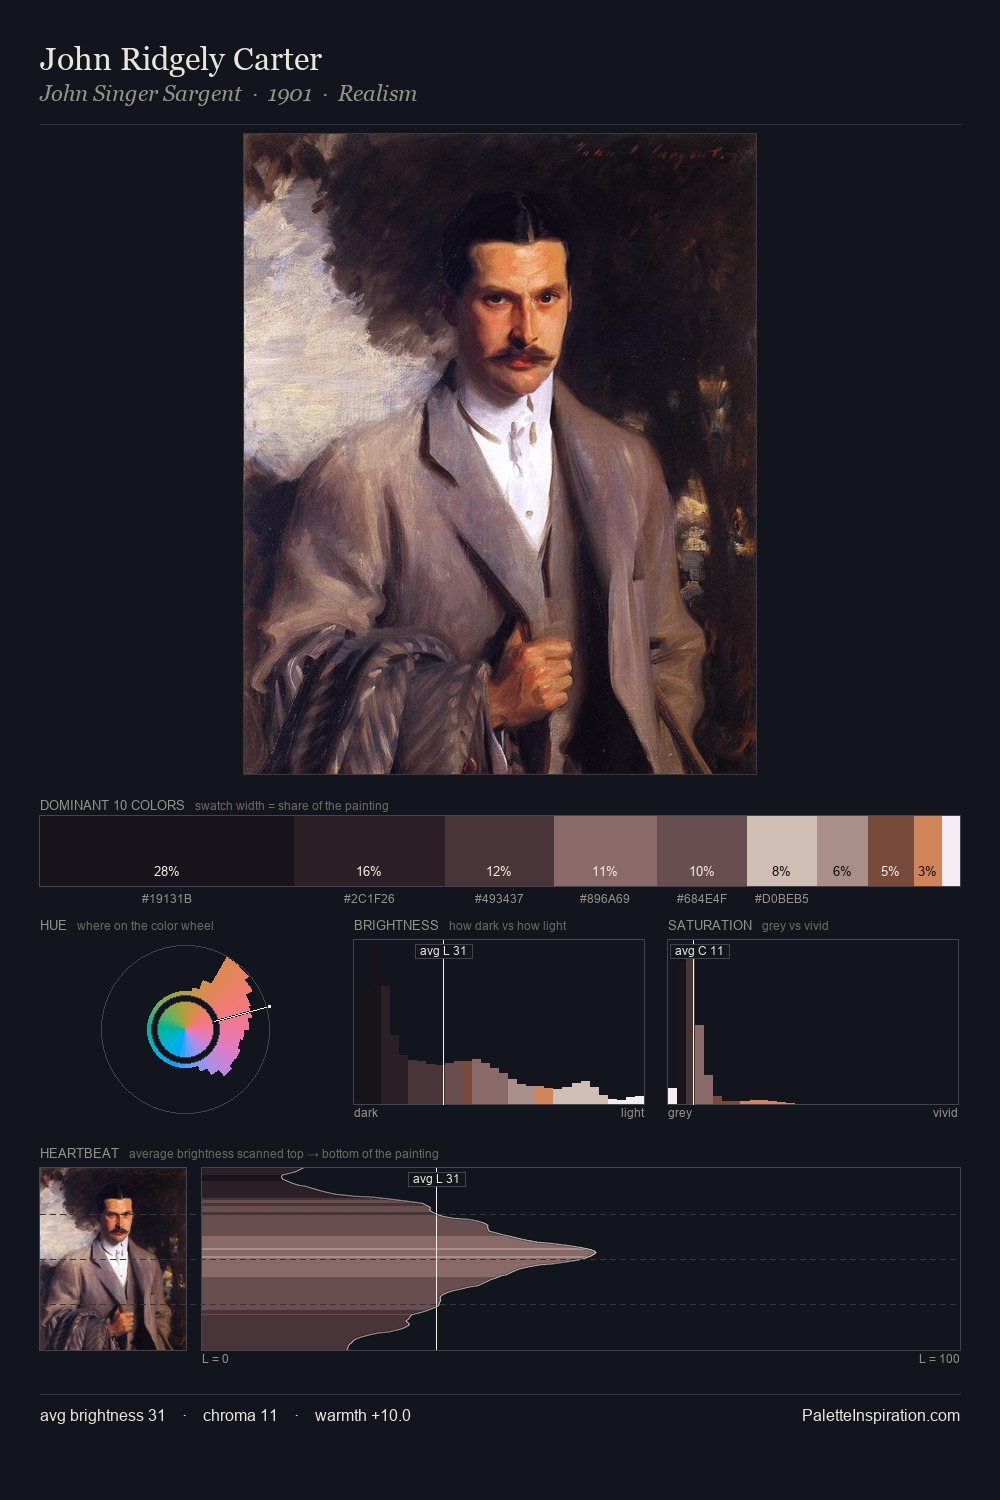Click the 'L = 0' heartbeat axis label
This screenshot has width=1000, height=1500.
[x=215, y=1359]
